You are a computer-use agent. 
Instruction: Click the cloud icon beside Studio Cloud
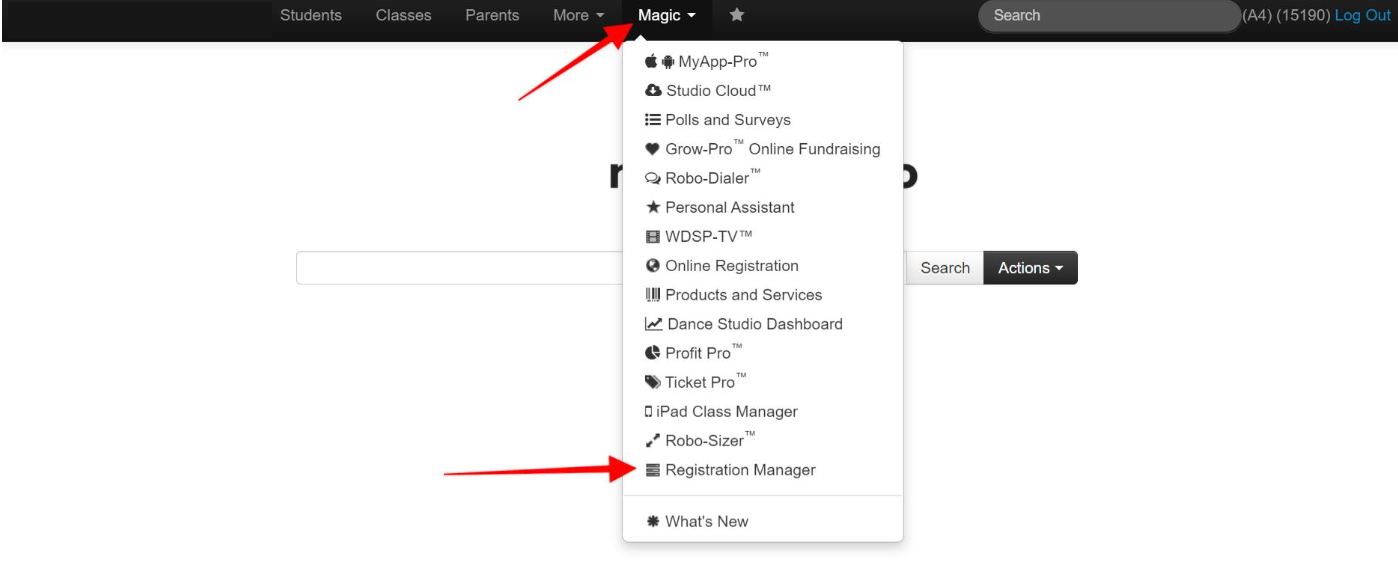(653, 91)
